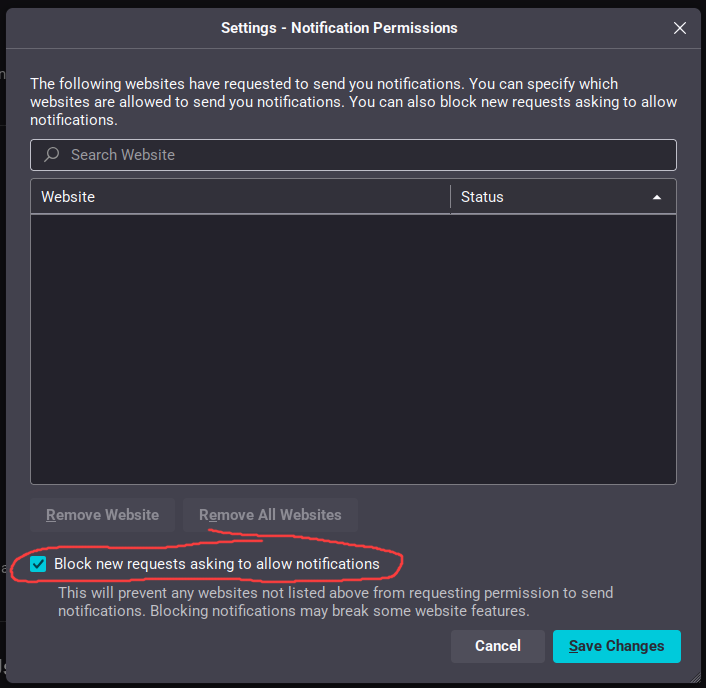
Task: Uncheck the Block new requests checkbox
Action: coord(38,564)
